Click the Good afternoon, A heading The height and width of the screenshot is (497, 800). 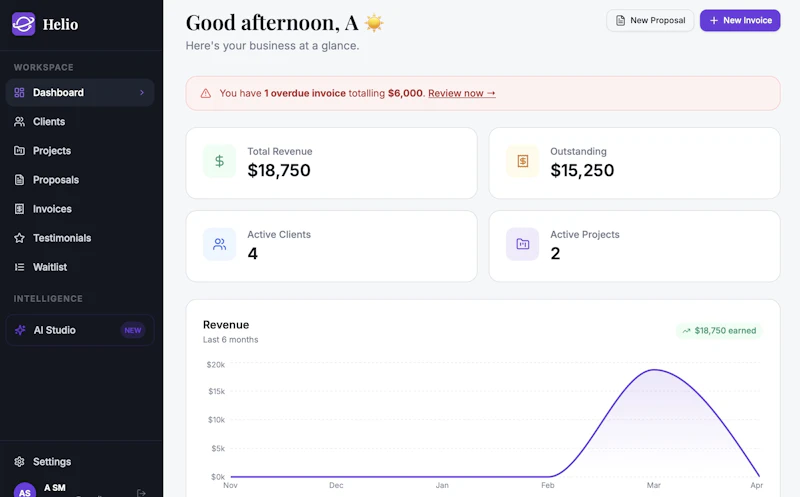[x=272, y=23]
